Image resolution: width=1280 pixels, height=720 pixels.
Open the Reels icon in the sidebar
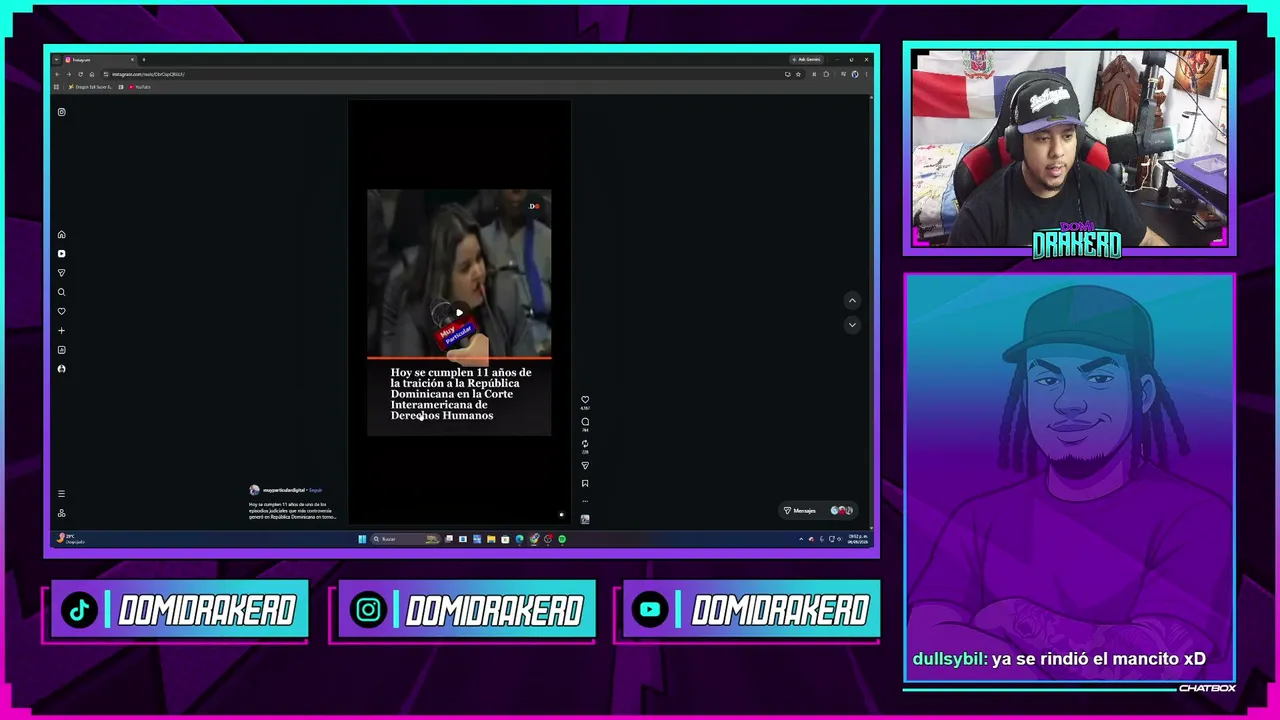point(61,254)
